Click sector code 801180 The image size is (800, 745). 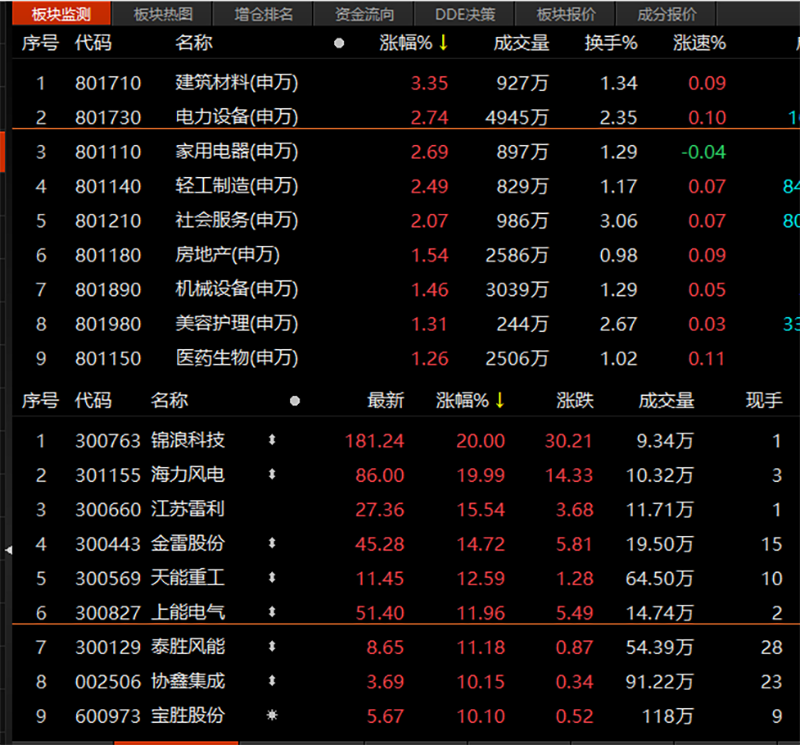pos(108,255)
